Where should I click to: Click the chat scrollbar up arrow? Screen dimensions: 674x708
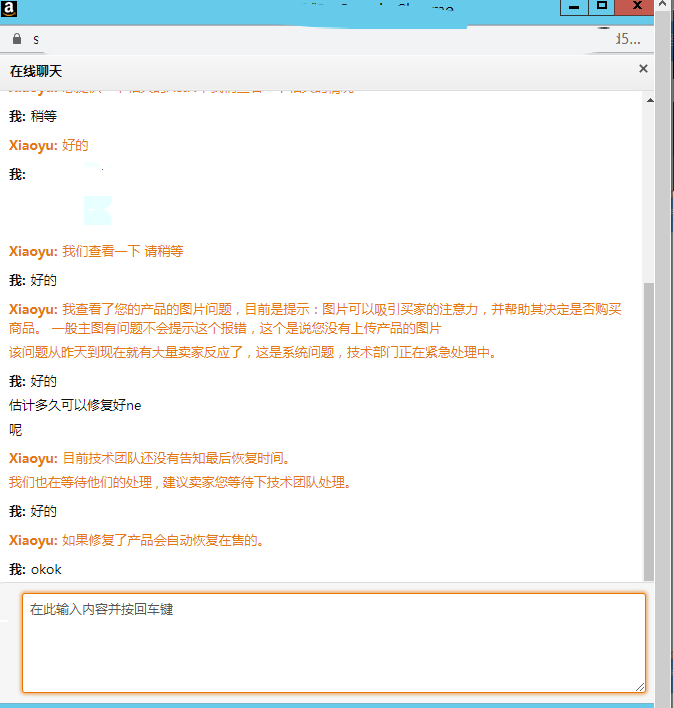pyautogui.click(x=650, y=100)
